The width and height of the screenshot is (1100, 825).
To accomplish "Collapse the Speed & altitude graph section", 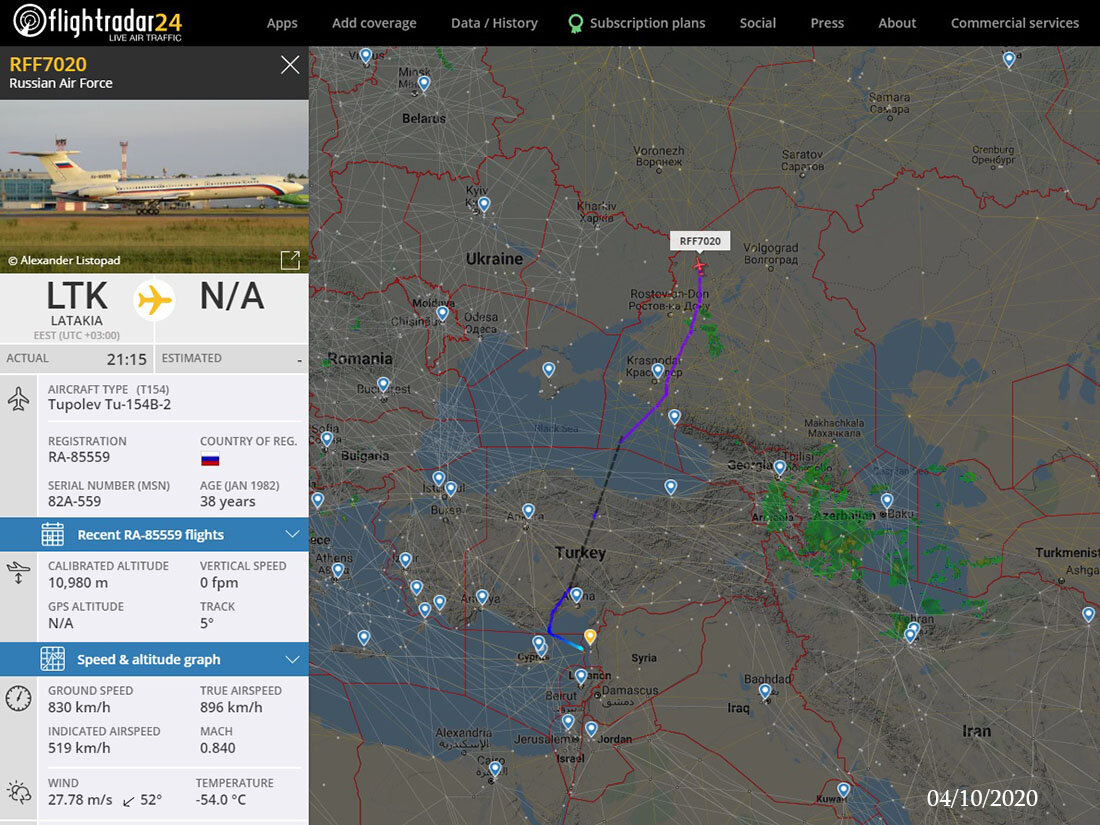I will [293, 659].
